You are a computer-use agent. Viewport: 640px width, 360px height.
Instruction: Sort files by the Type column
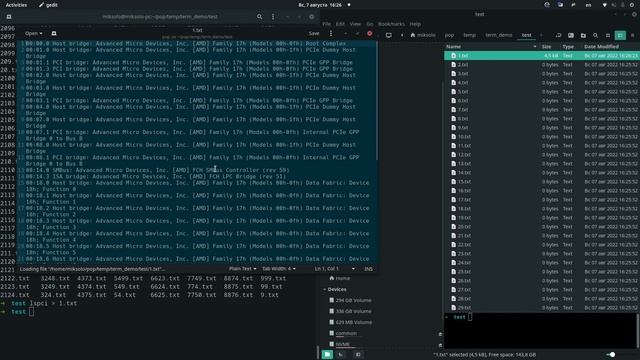(x=568, y=47)
